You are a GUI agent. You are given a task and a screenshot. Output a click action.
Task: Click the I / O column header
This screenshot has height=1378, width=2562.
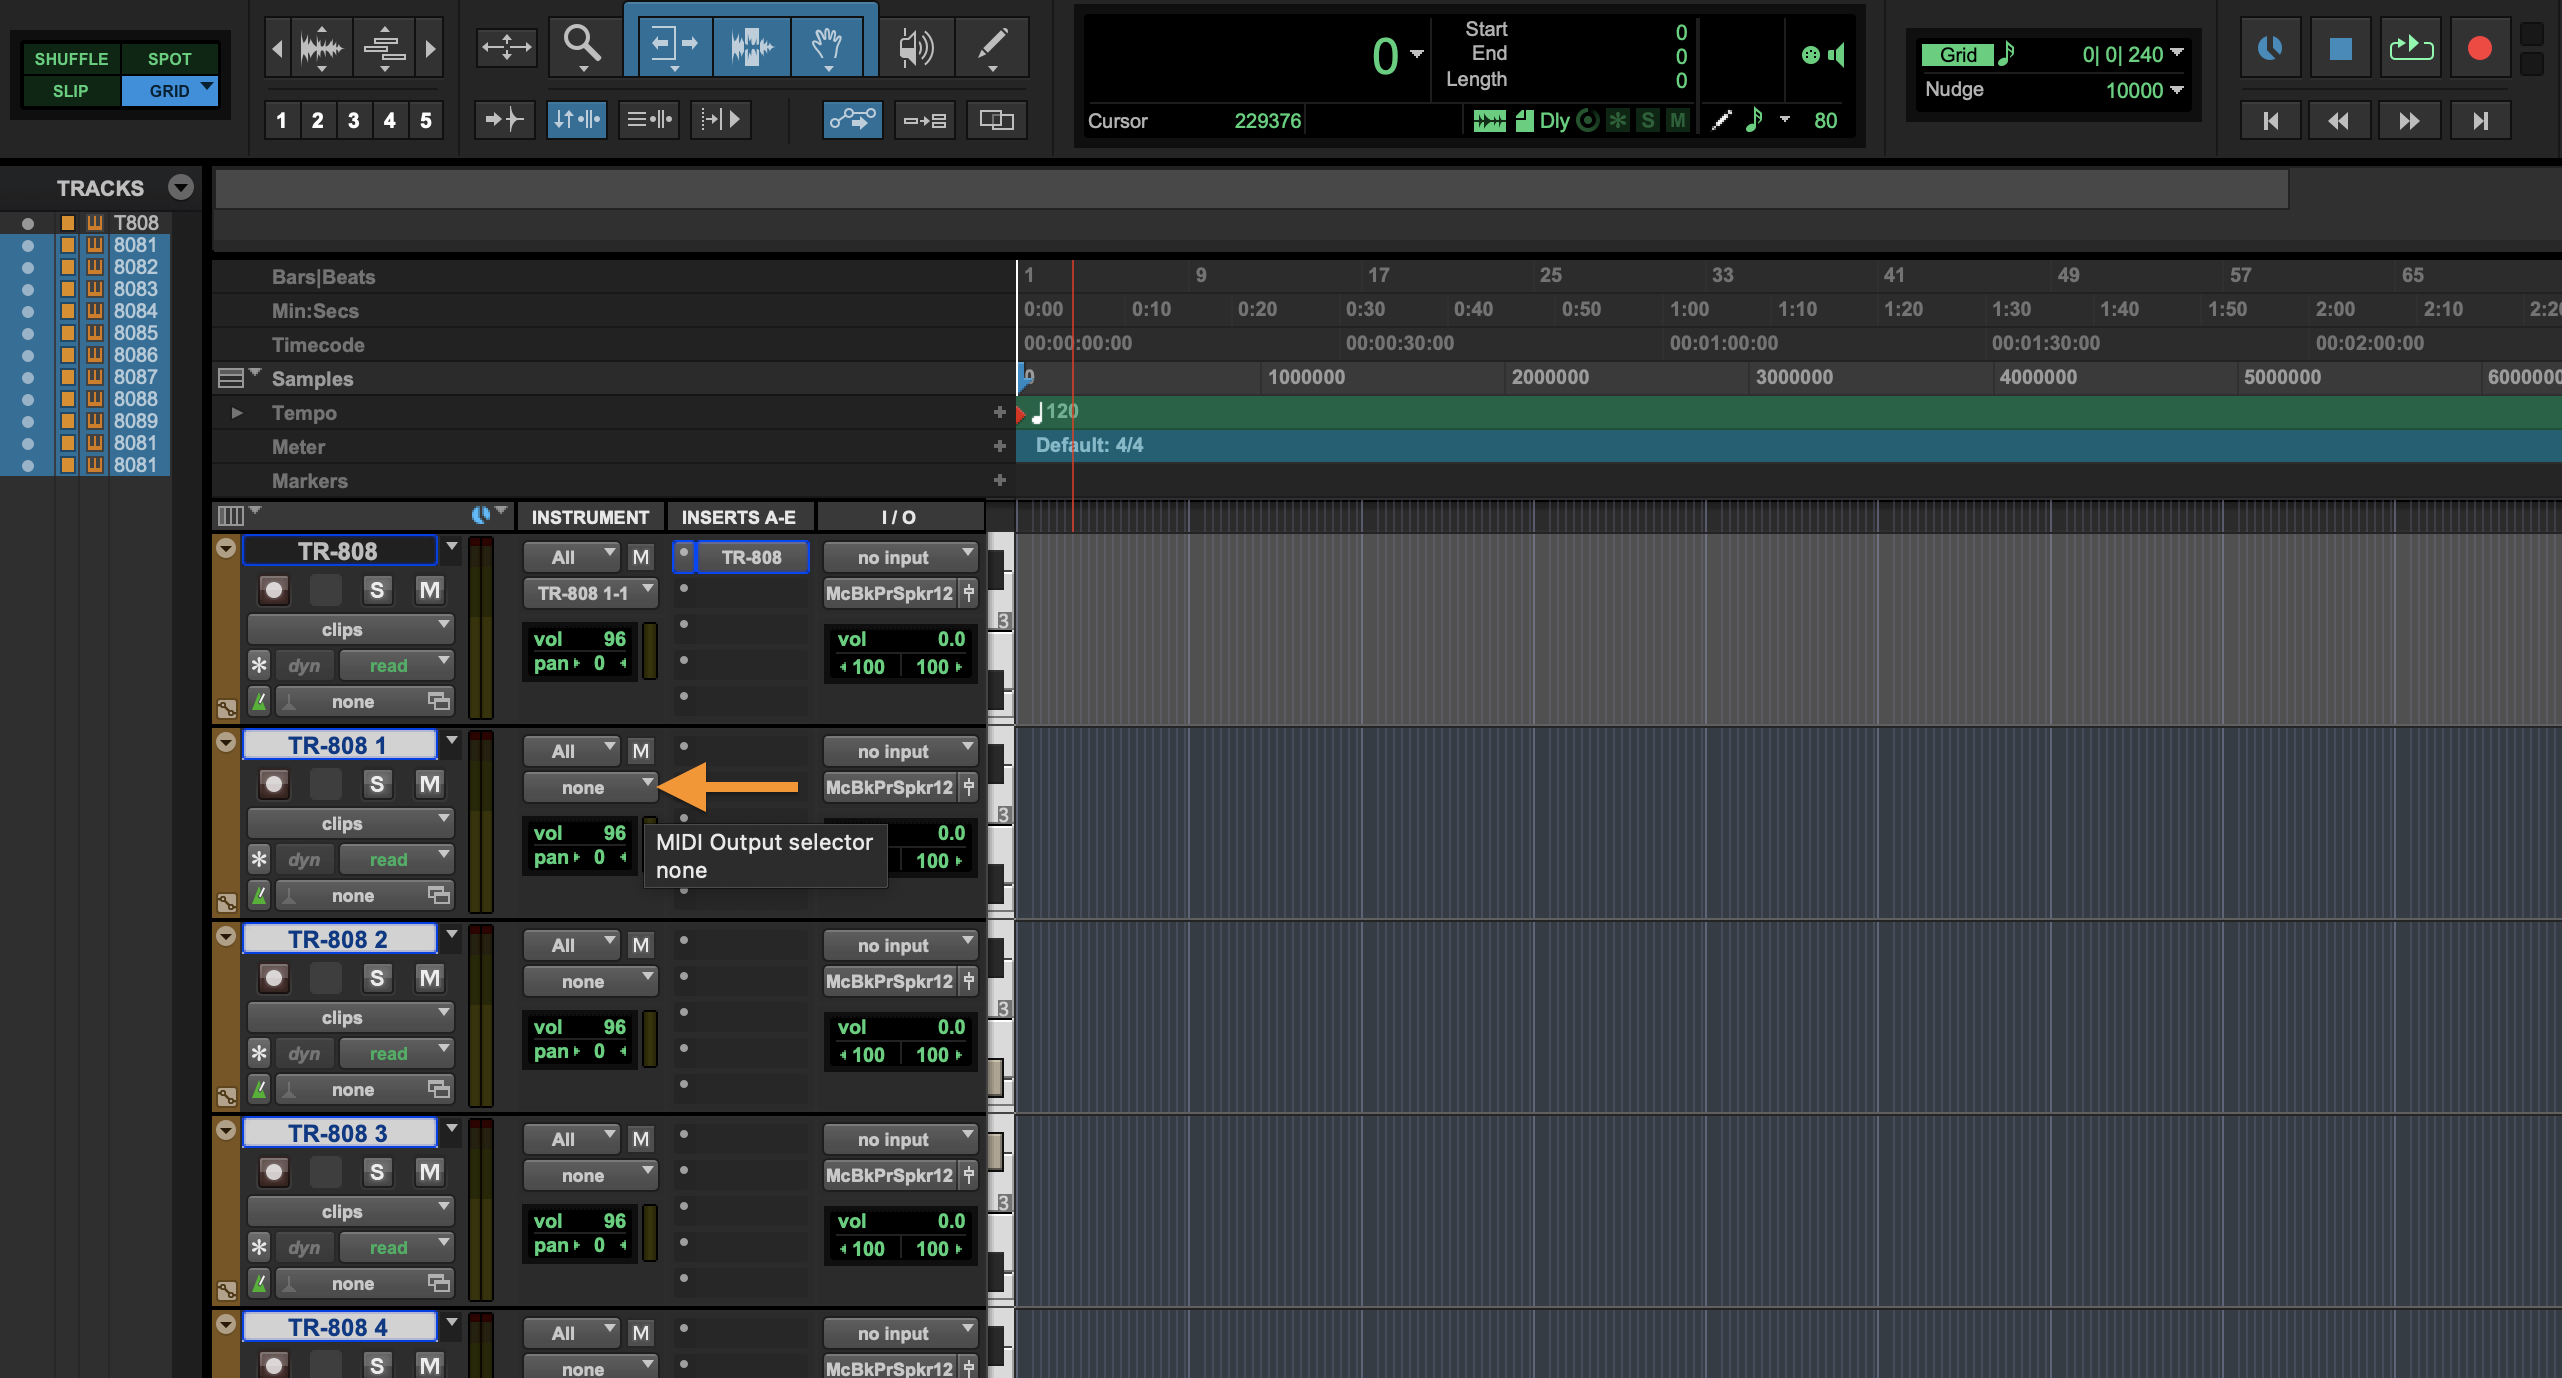click(x=899, y=517)
